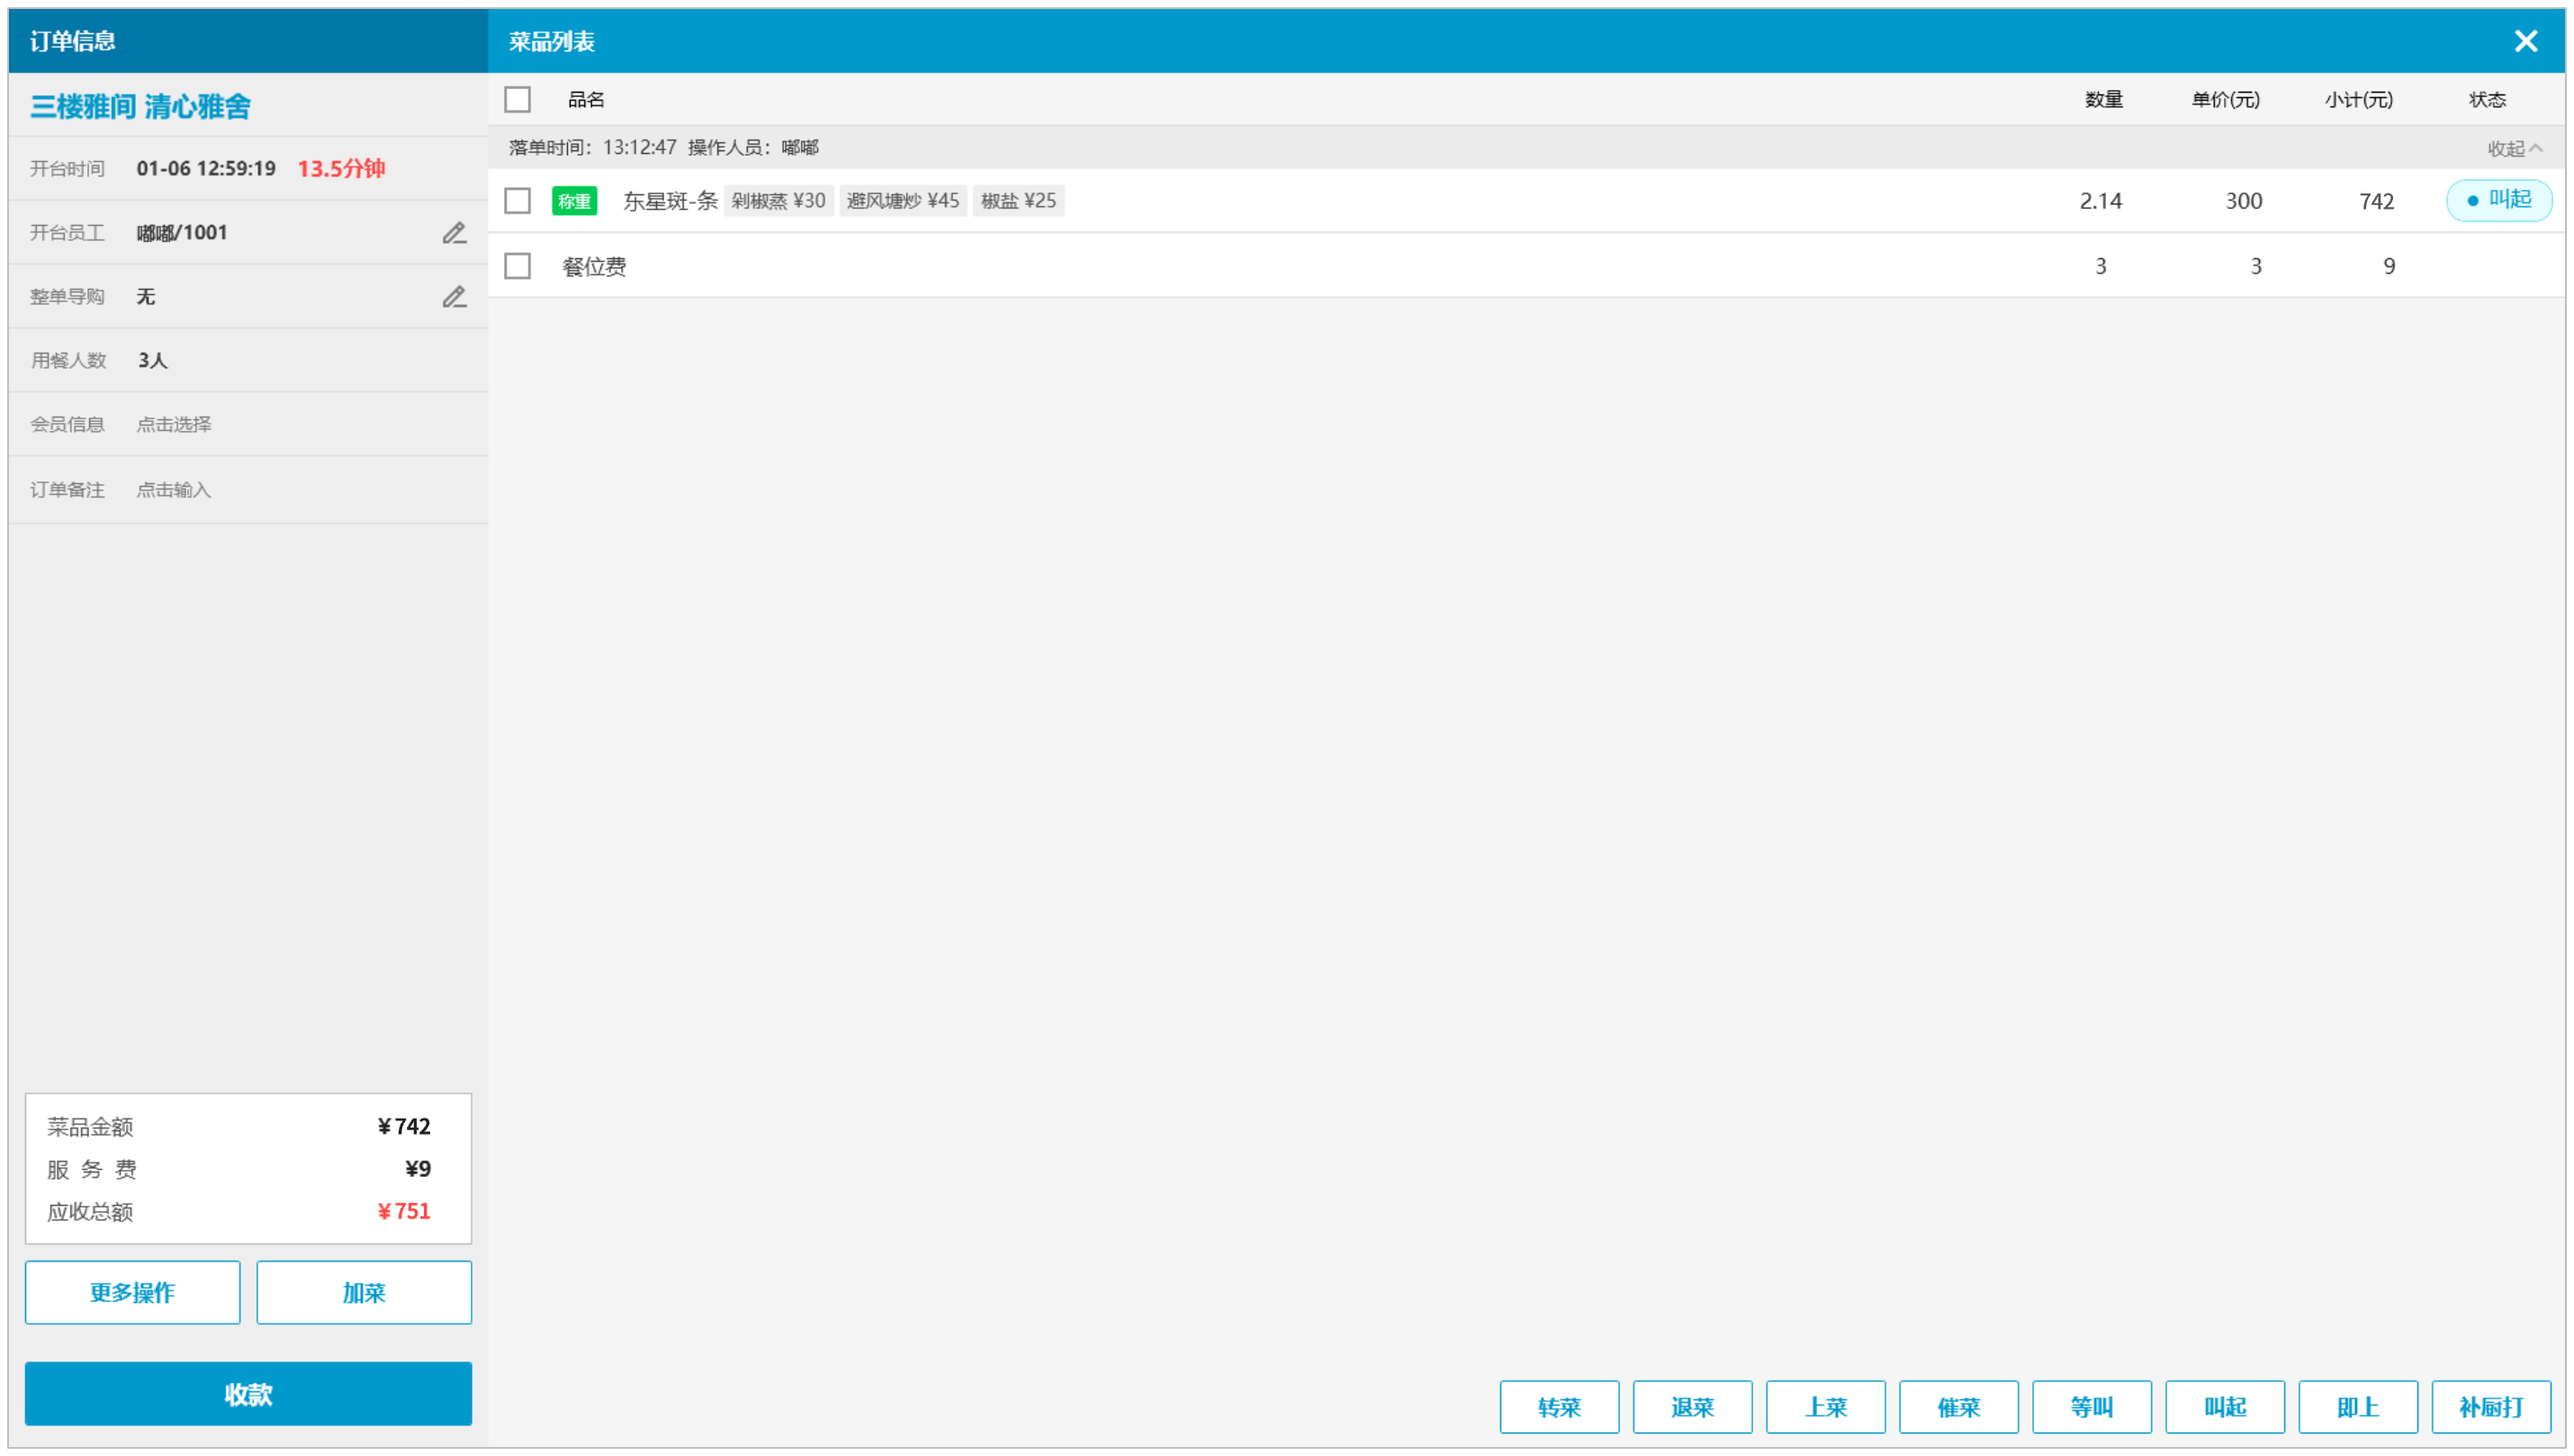This screenshot has height=1456, width=2574.
Task: Close the 菜品列表 panel with X
Action: [2524, 41]
